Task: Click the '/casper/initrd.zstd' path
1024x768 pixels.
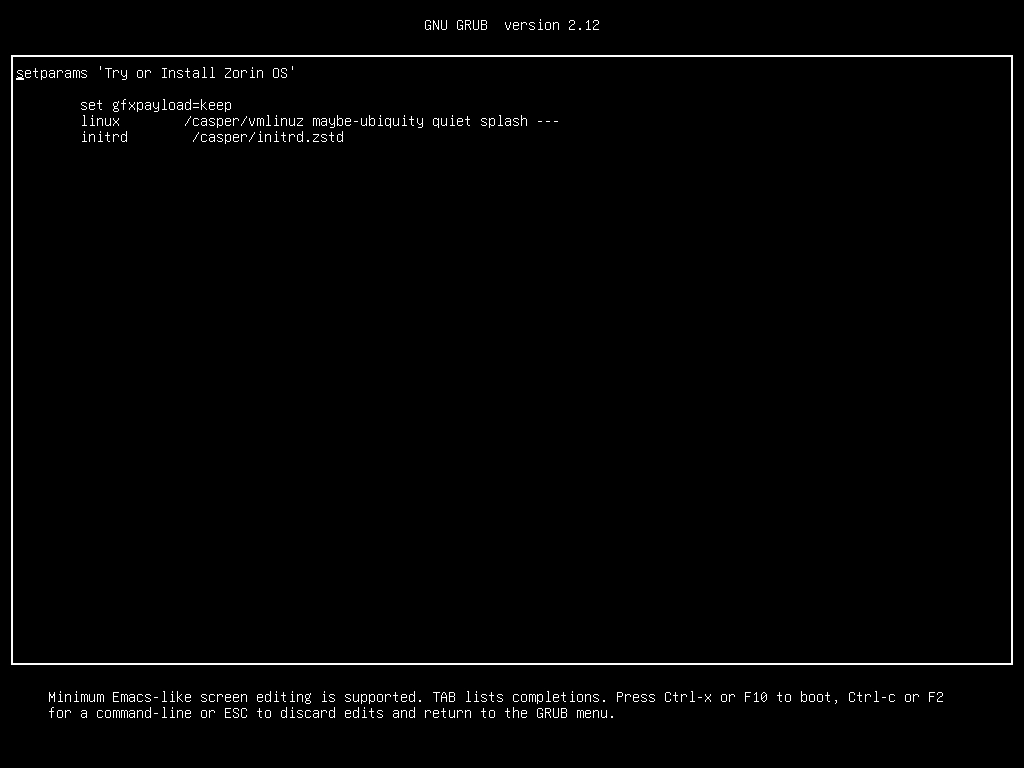Action: tap(268, 137)
